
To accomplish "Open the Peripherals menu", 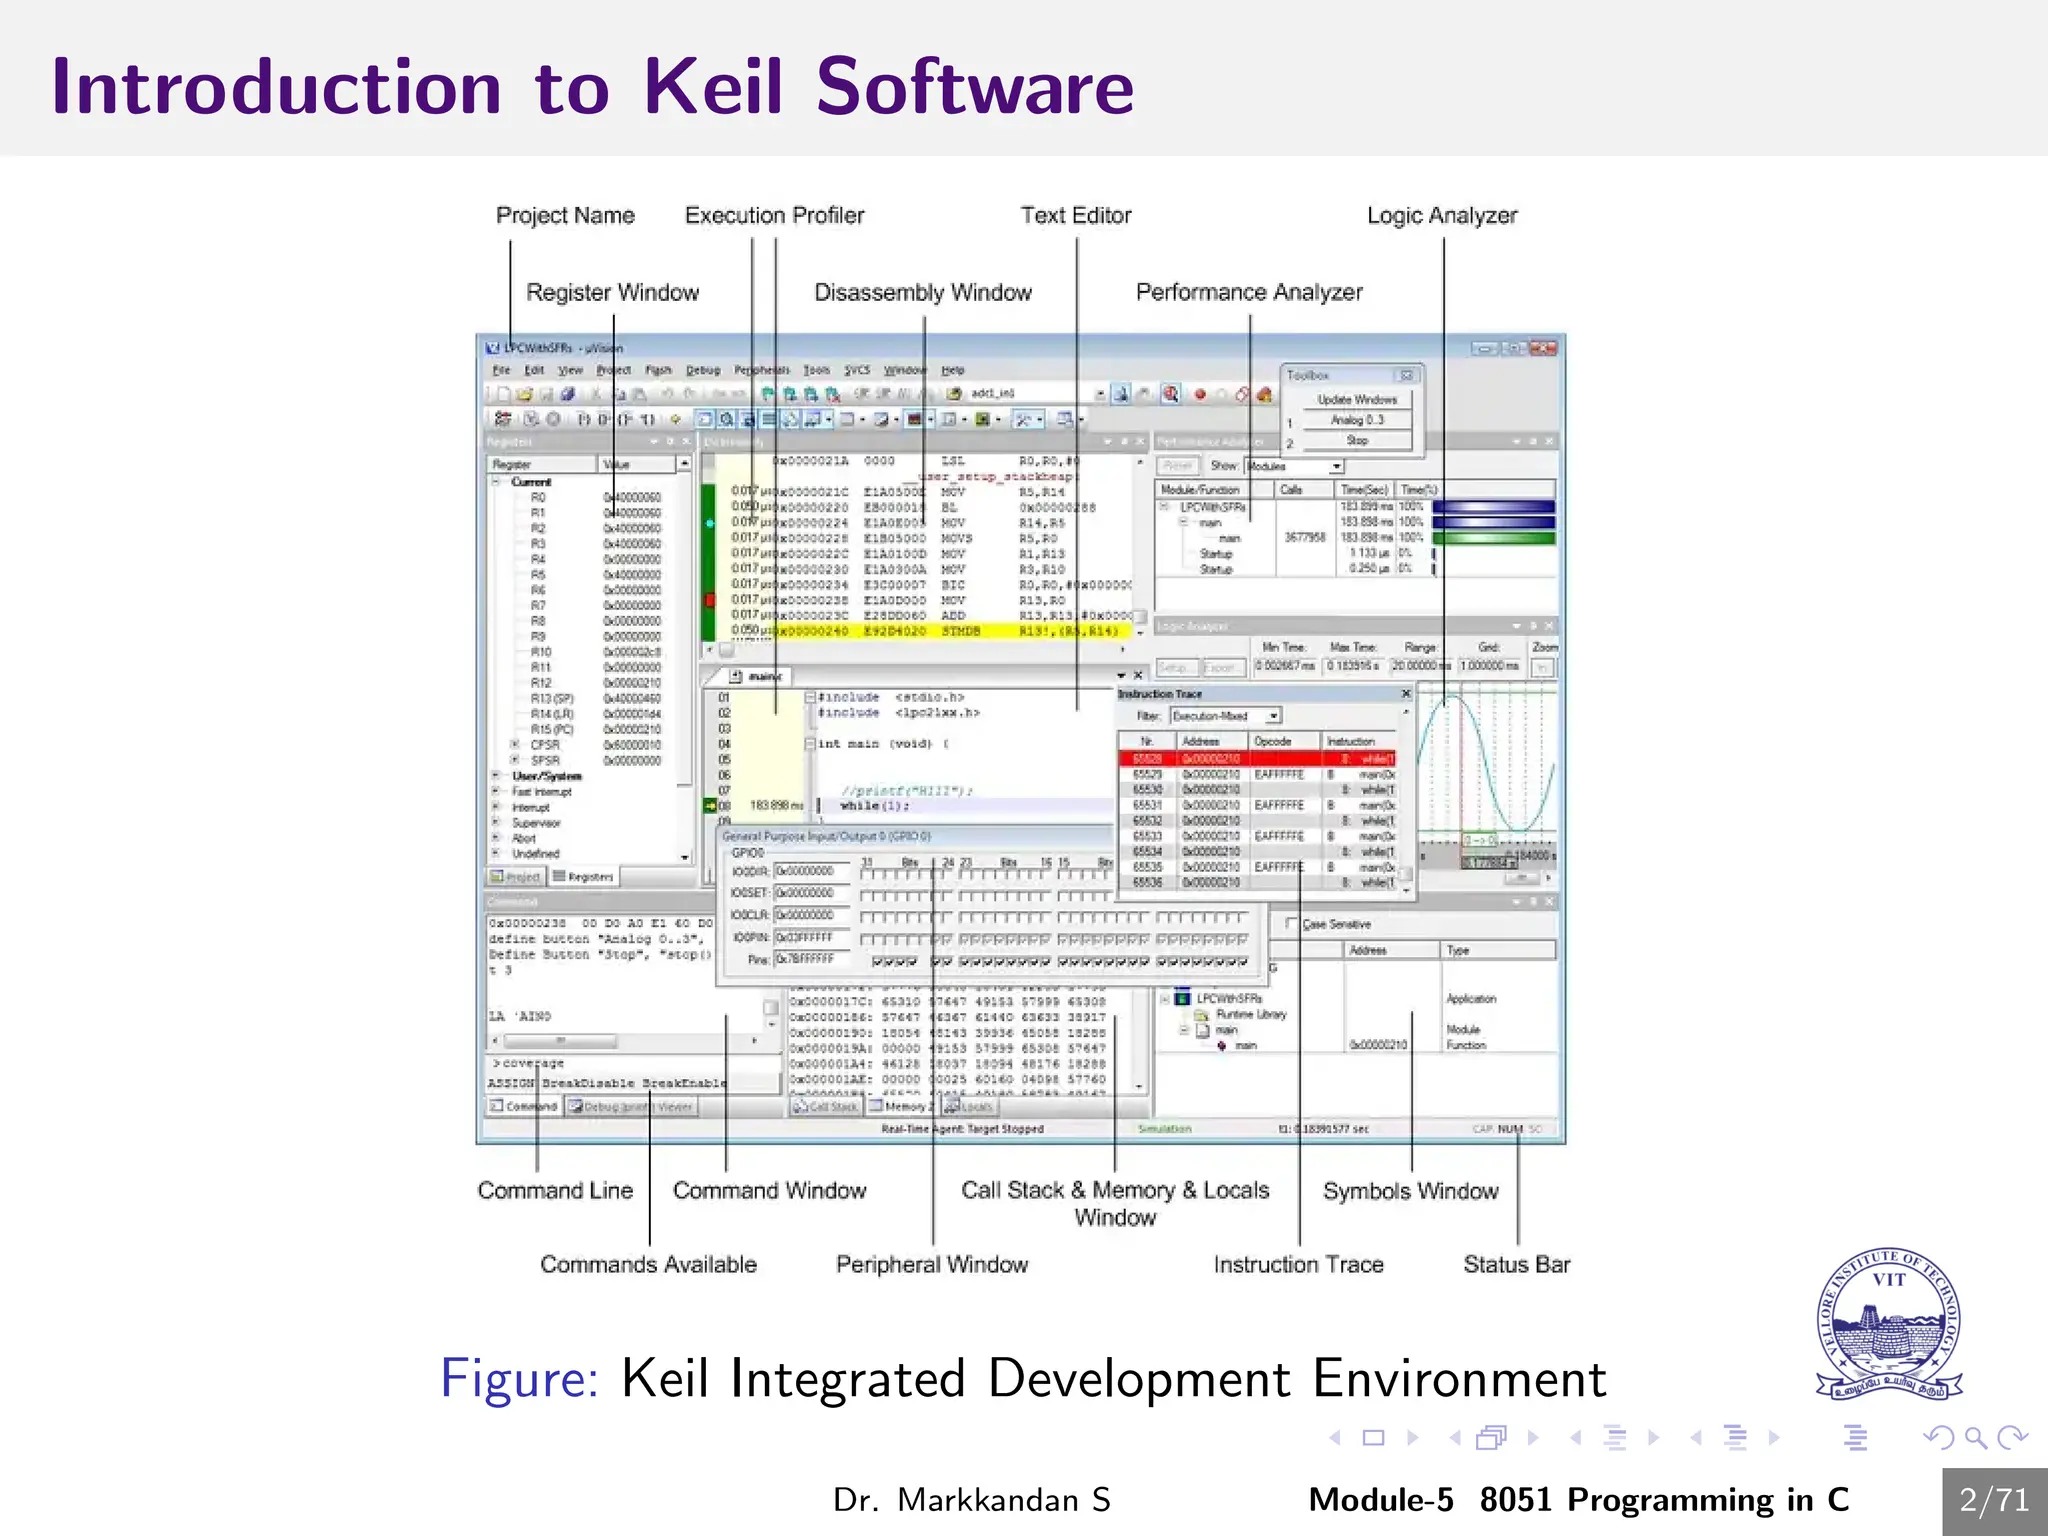I will [x=762, y=370].
